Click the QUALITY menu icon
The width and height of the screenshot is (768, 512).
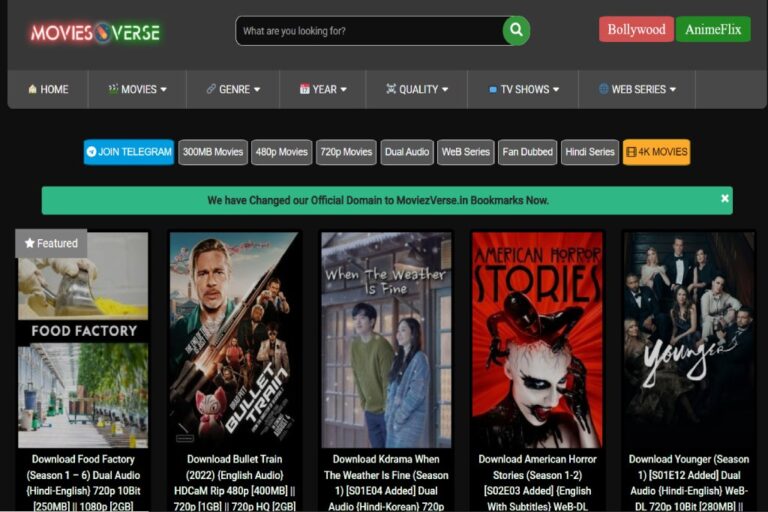point(391,89)
